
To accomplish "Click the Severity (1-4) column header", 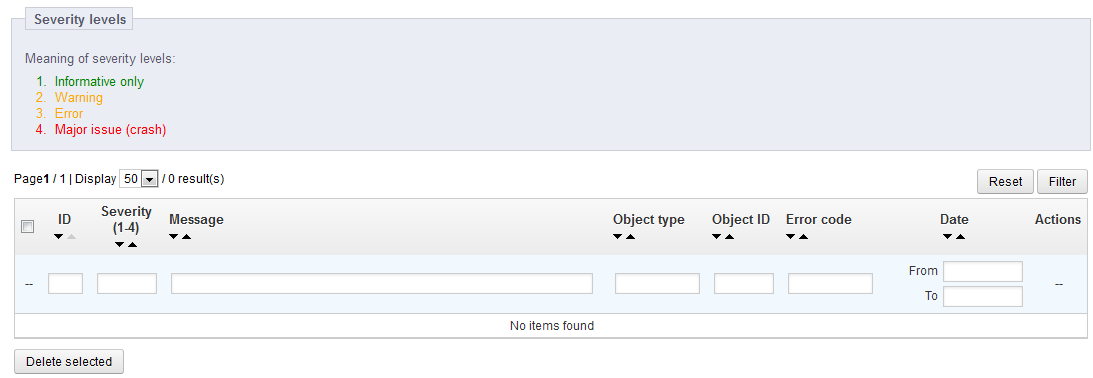I will pyautogui.click(x=126, y=219).
